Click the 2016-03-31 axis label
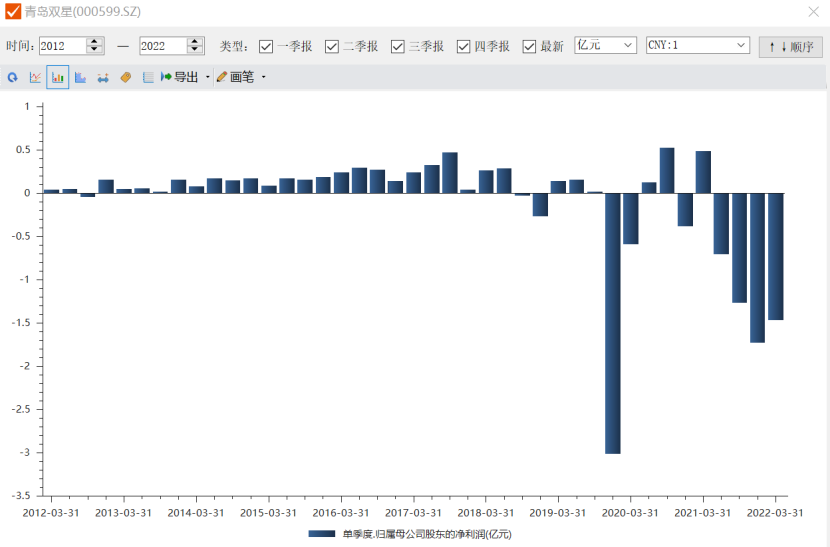 pyautogui.click(x=341, y=513)
